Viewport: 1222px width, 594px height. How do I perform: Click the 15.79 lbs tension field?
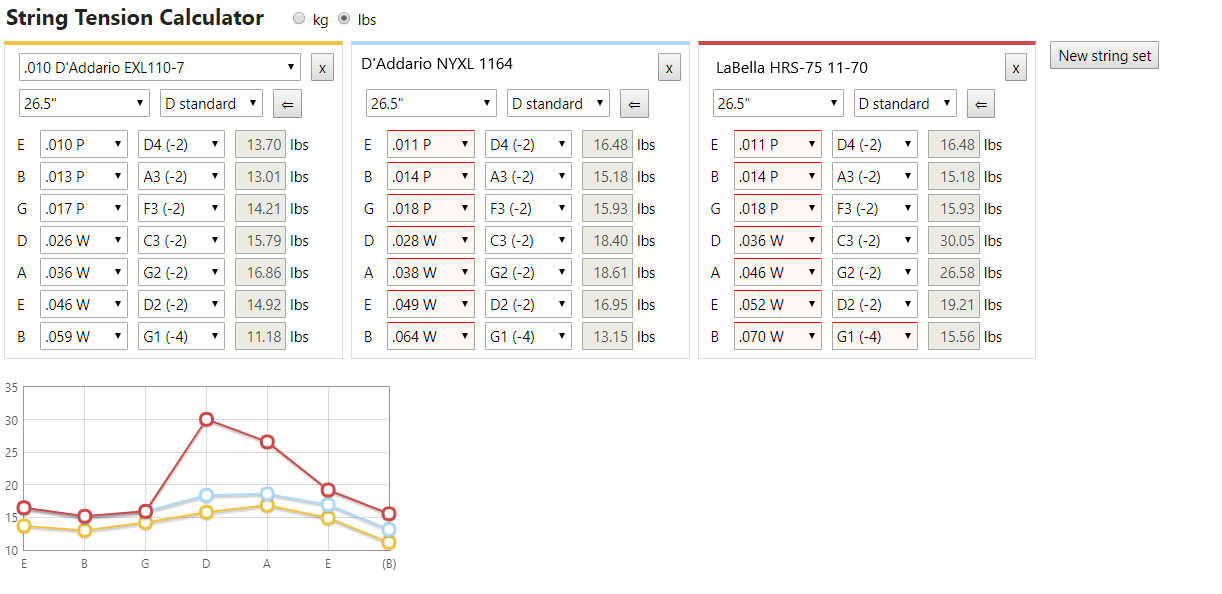click(260, 240)
